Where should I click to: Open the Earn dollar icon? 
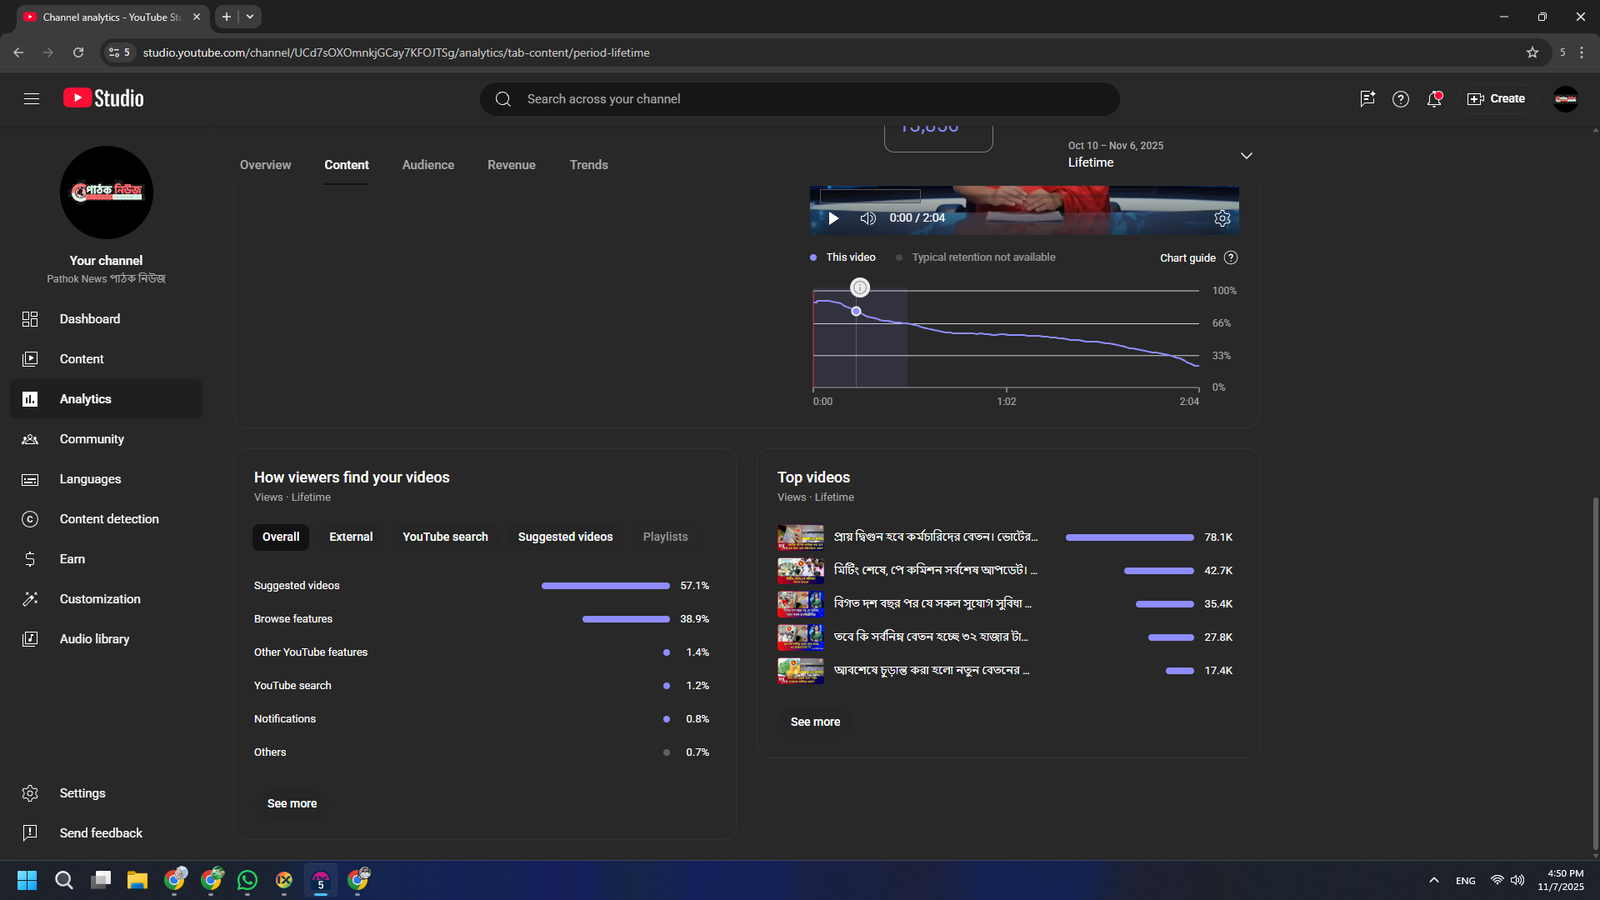pos(30,559)
